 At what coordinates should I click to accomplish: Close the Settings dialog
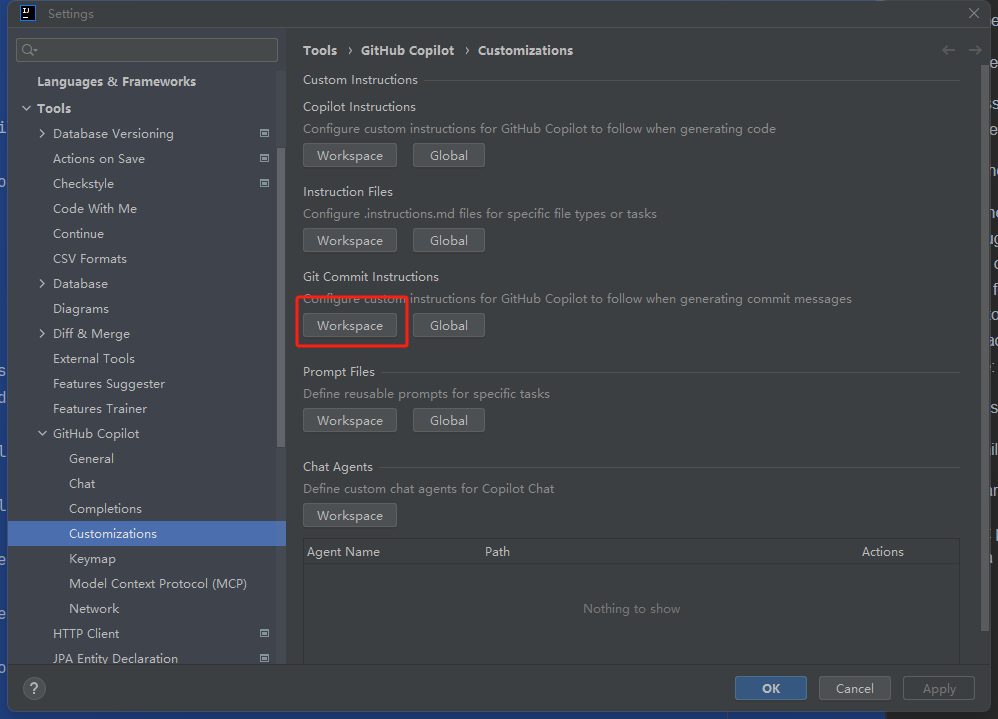(974, 13)
